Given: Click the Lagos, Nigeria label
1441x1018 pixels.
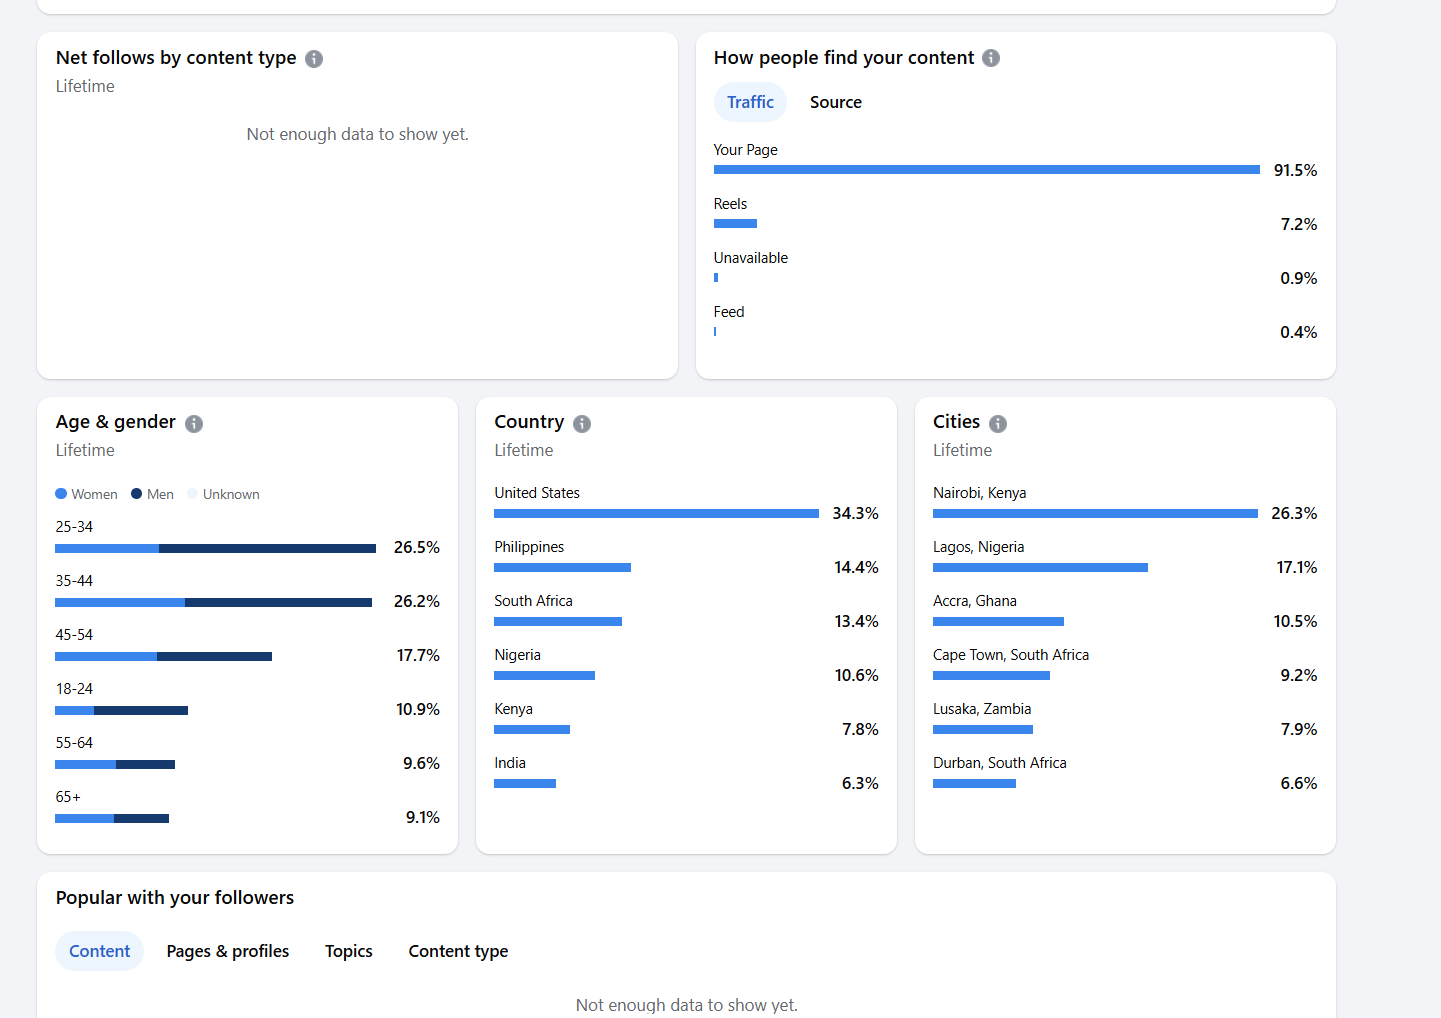Looking at the screenshot, I should [x=978, y=547].
